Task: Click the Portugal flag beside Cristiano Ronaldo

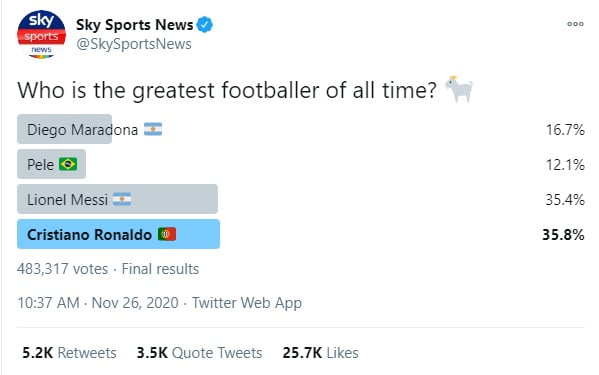Action: 167,234
